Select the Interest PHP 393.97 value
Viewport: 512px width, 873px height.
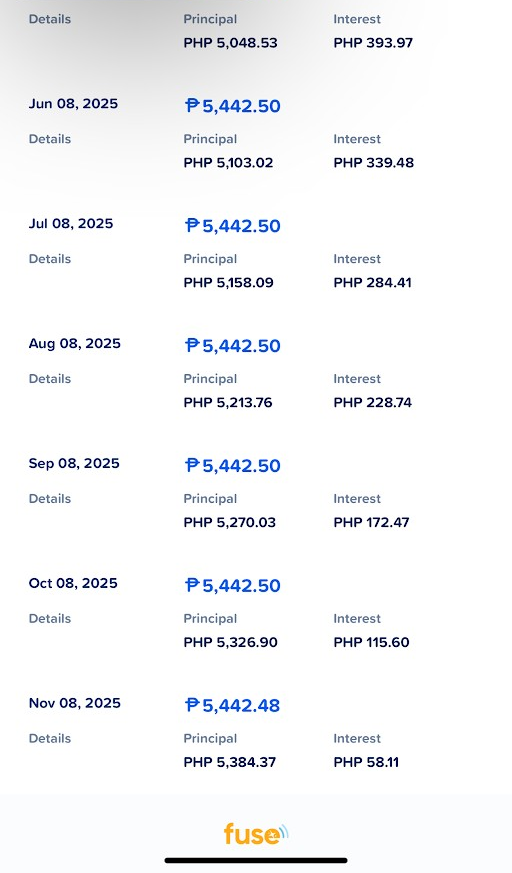pos(373,43)
